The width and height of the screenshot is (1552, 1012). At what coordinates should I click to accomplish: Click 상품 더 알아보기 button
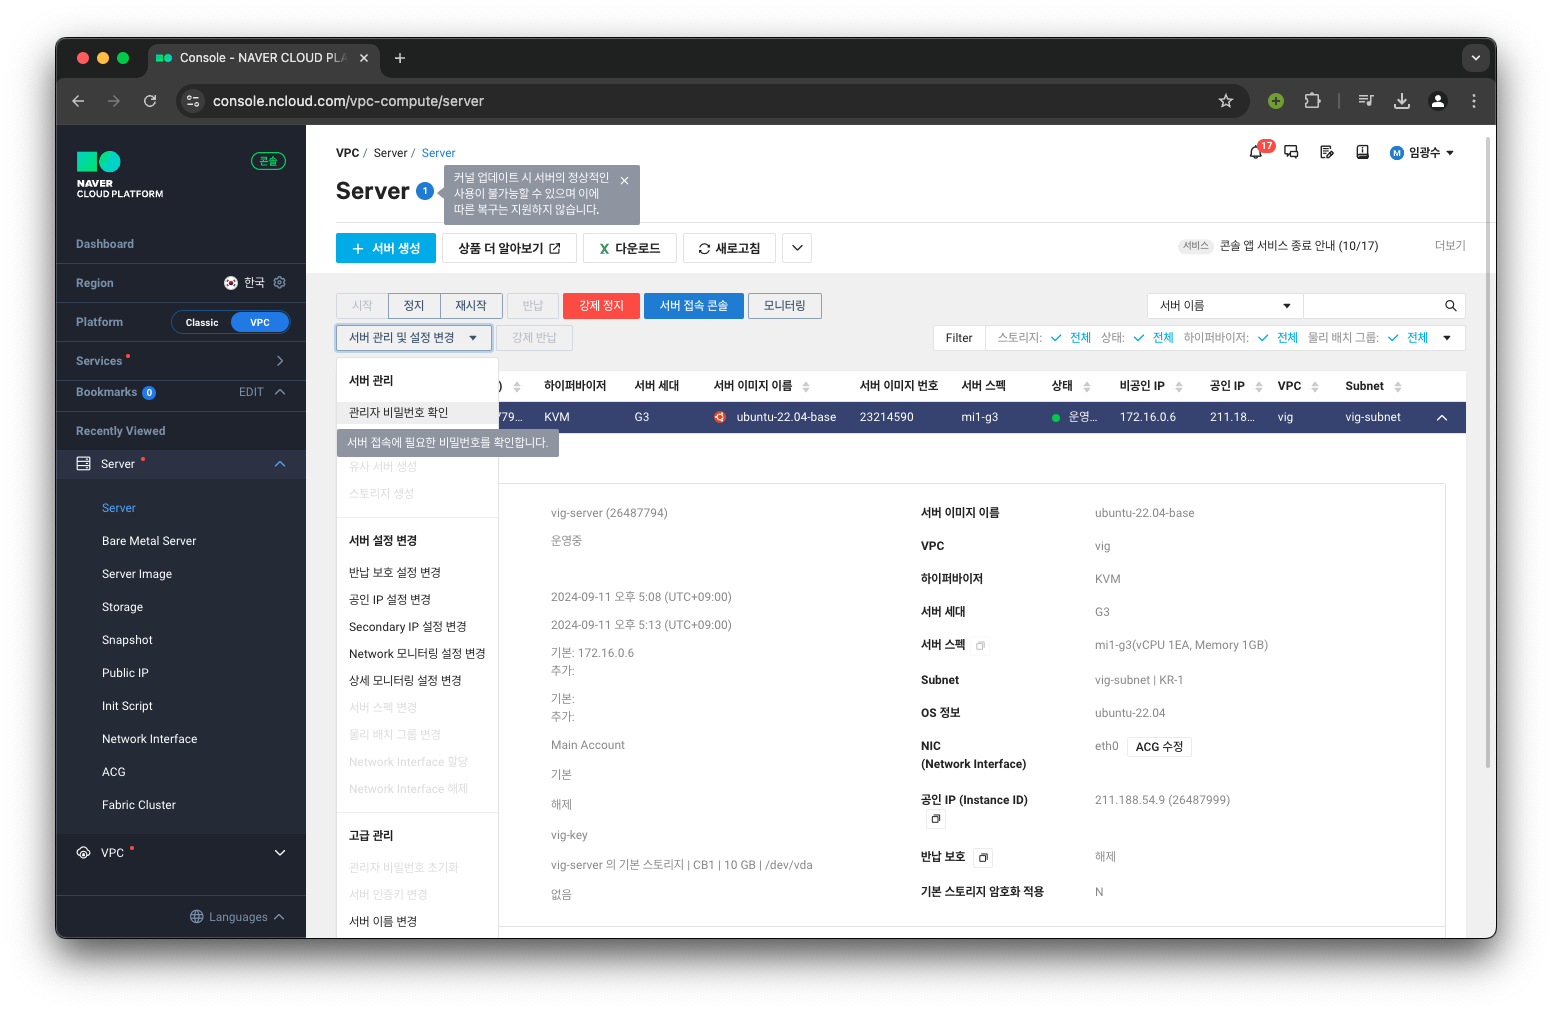coord(509,248)
